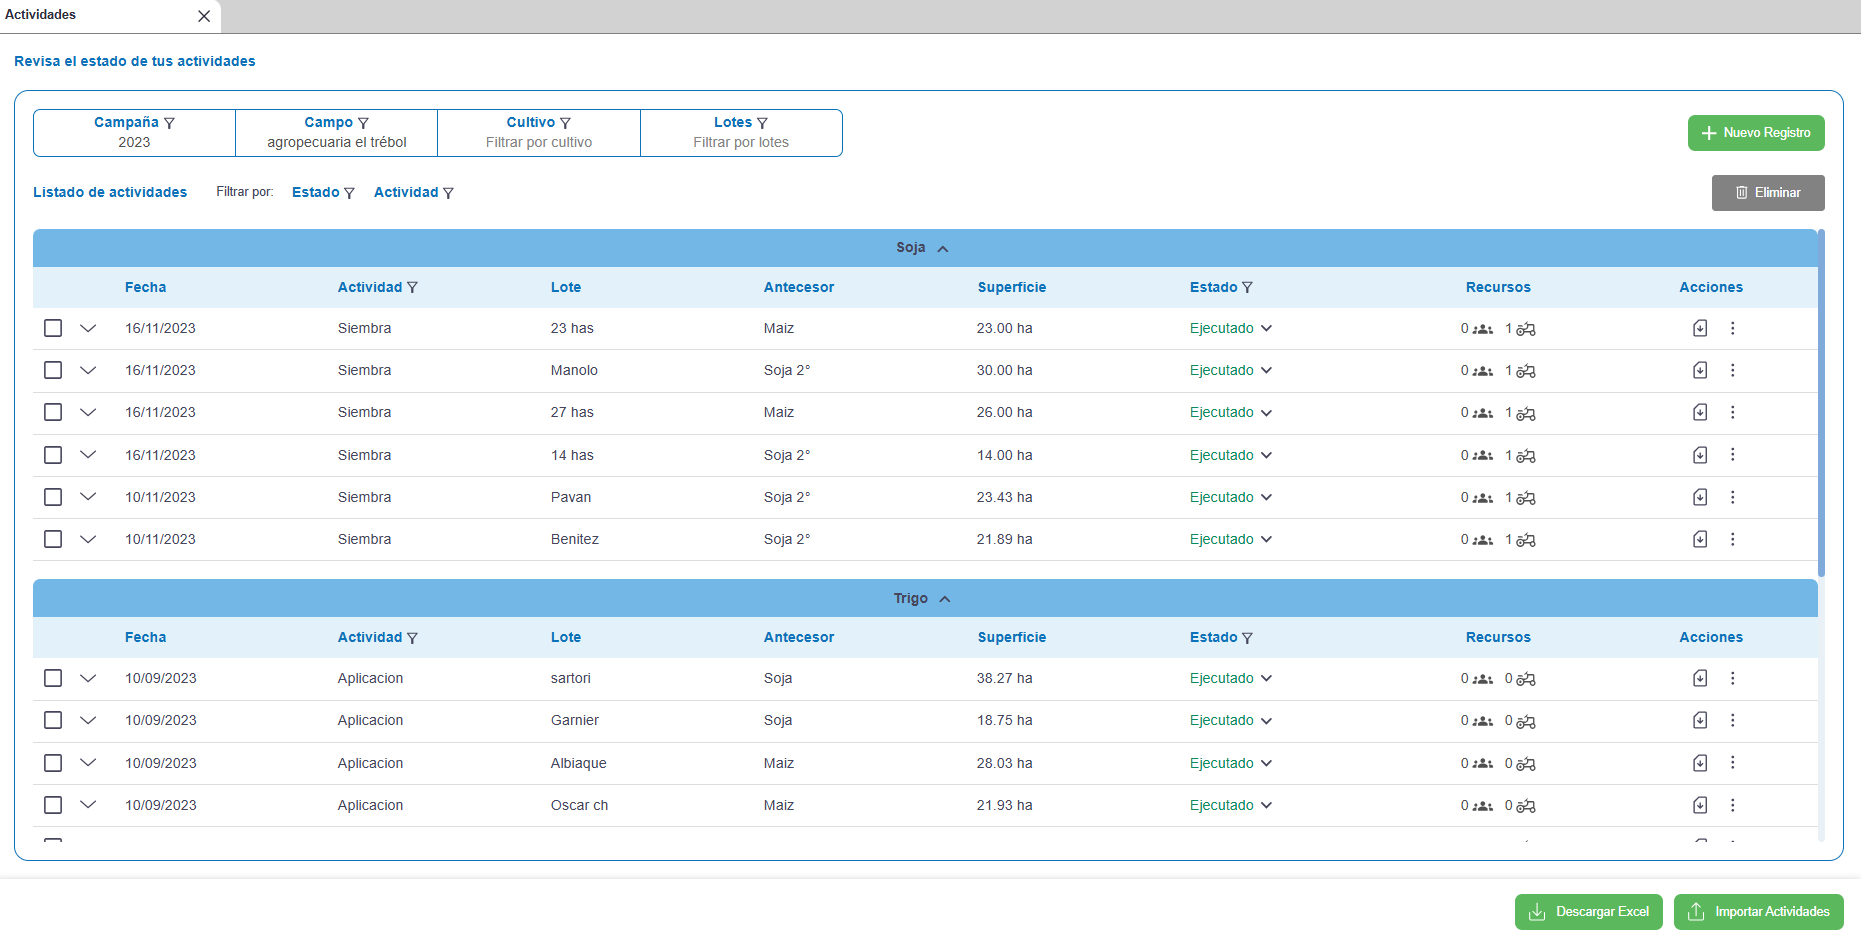1861x937 pixels.
Task: Select the checkbox for lote 23 has
Action: [53, 328]
